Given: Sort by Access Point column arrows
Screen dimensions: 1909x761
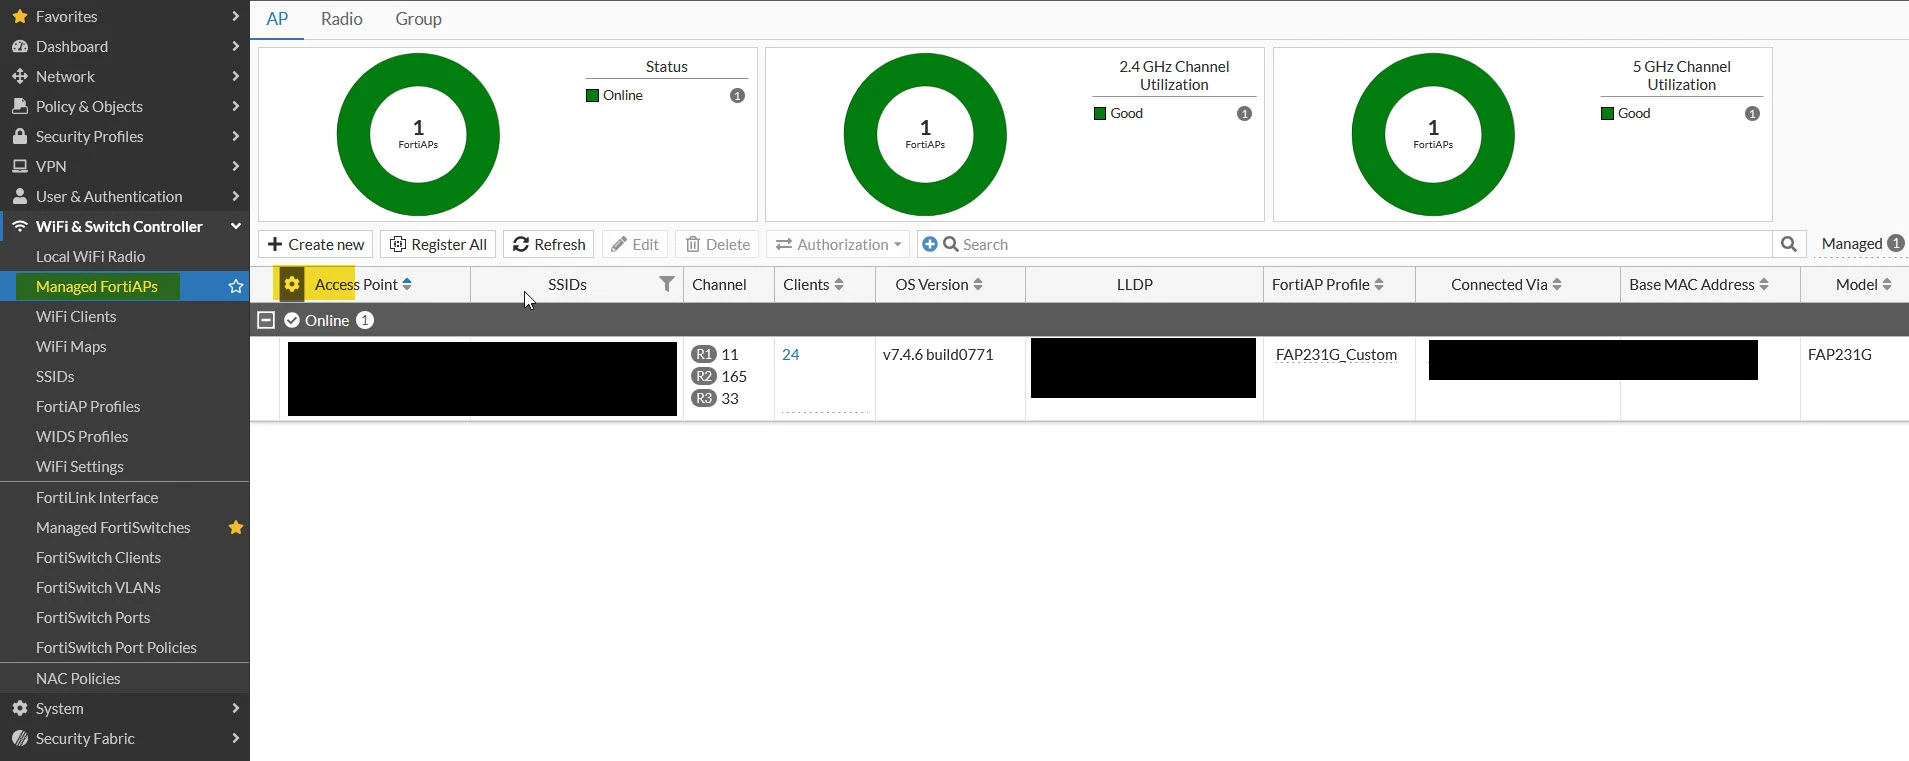Looking at the screenshot, I should pyautogui.click(x=407, y=284).
